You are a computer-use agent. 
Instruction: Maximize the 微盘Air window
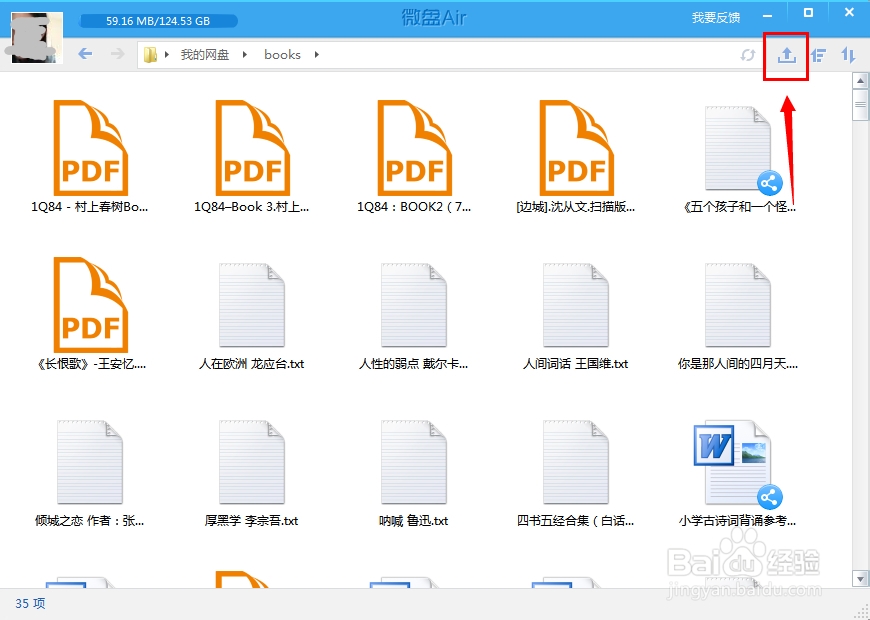[808, 13]
